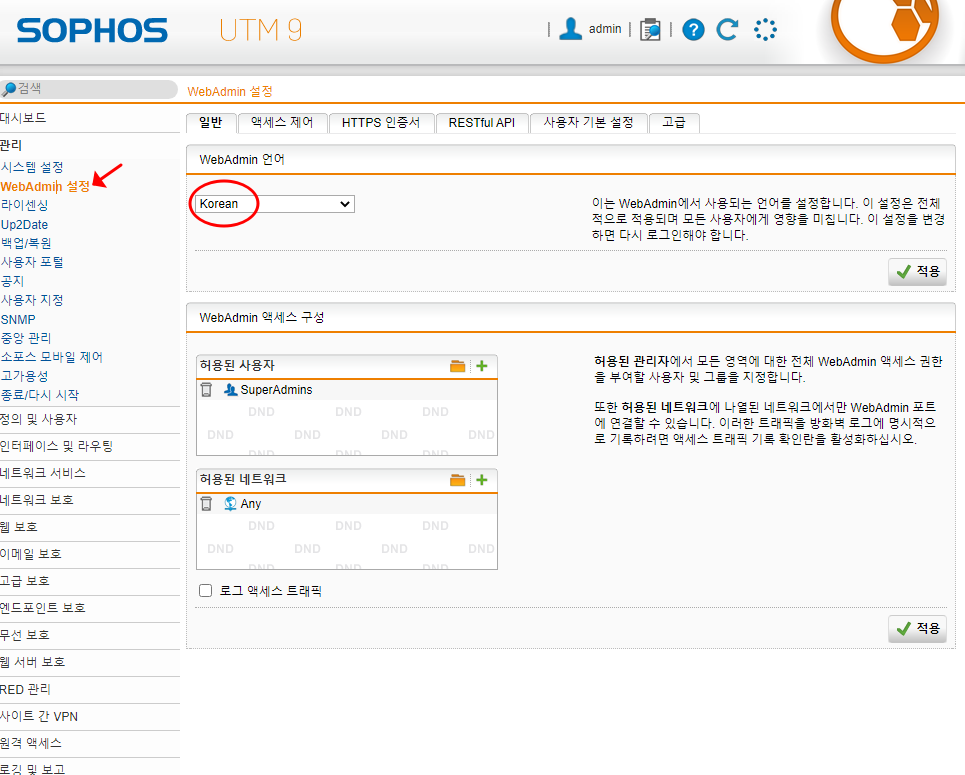Open 사용자 포털 in sidebar
This screenshot has width=965, height=775.
click(x=32, y=262)
